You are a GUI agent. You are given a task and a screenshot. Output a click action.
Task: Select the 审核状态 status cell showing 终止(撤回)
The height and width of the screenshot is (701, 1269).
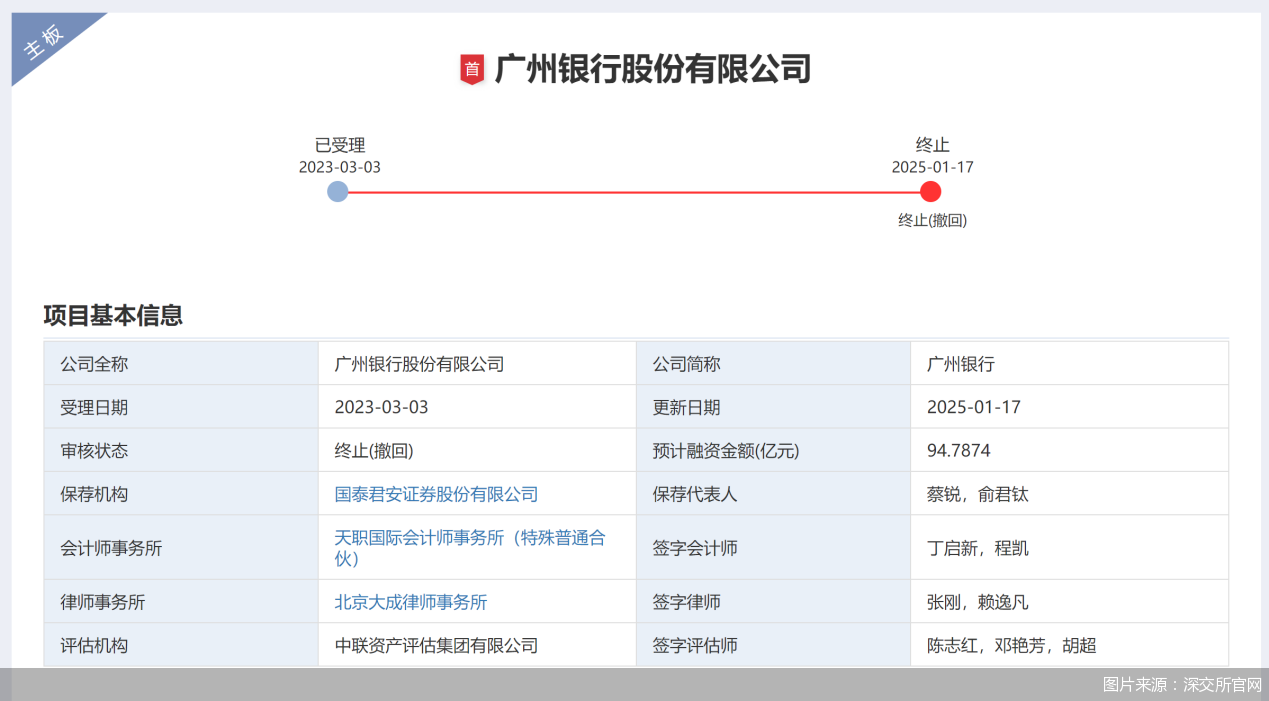[371, 450]
